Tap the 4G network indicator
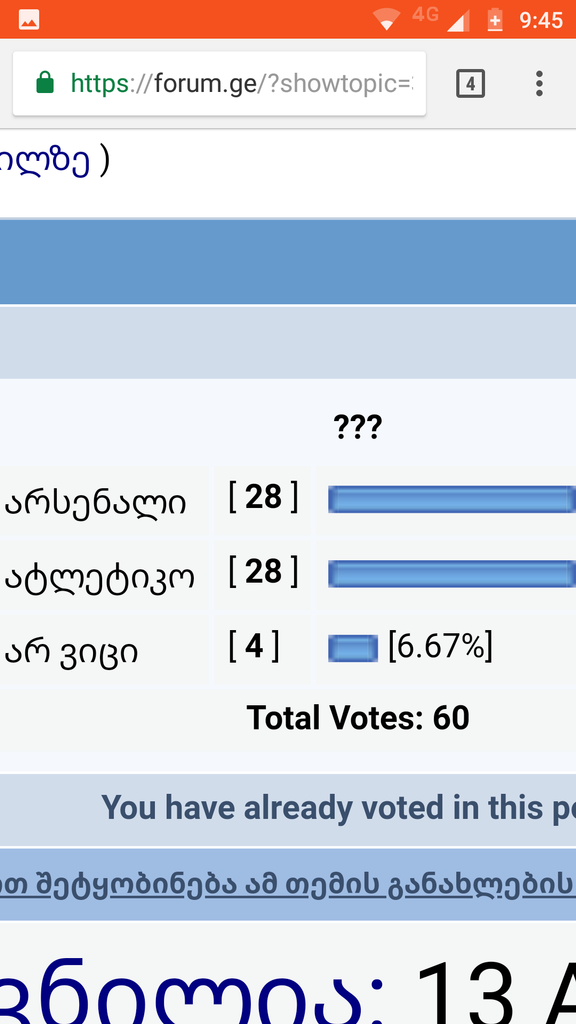The width and height of the screenshot is (576, 1024). pos(425,14)
